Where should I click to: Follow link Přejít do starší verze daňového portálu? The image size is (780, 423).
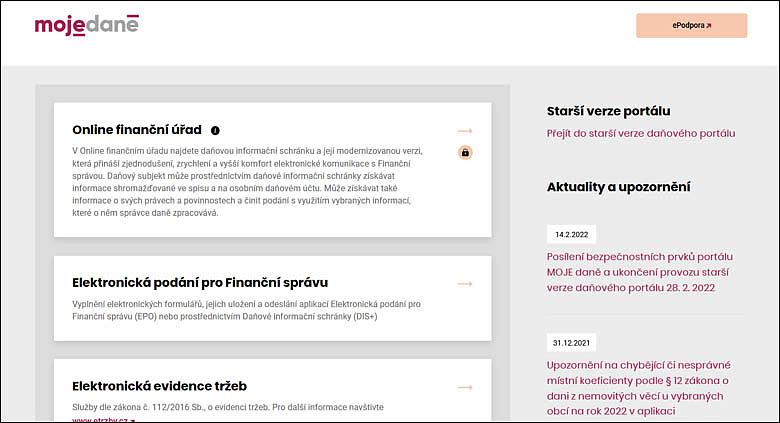(x=641, y=133)
